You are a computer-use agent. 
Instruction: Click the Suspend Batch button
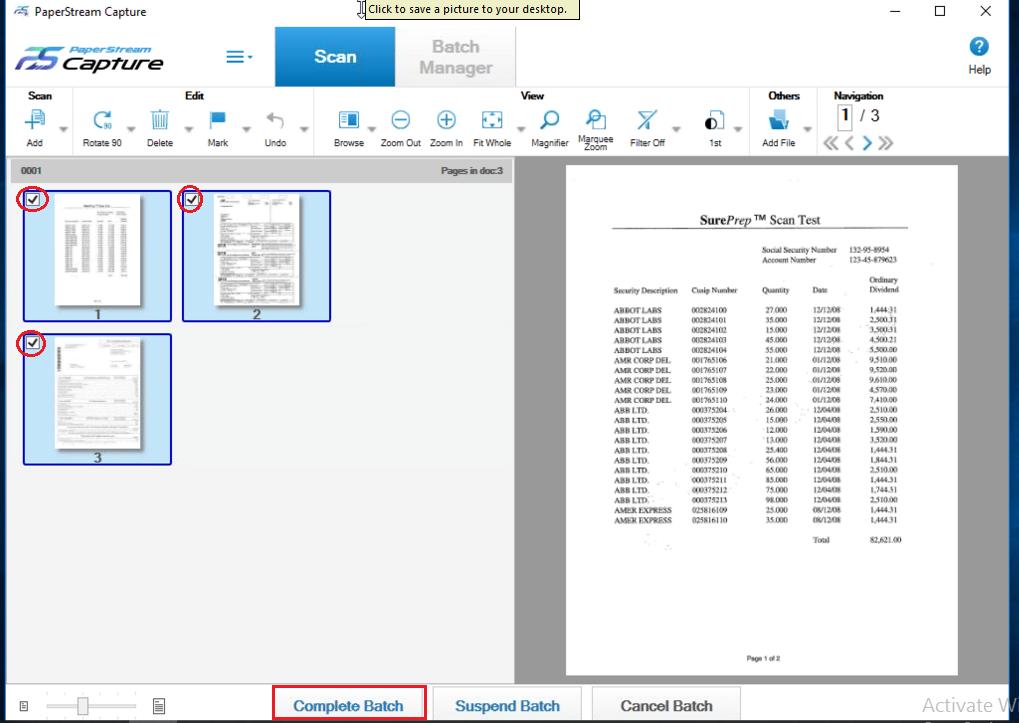[x=507, y=705]
